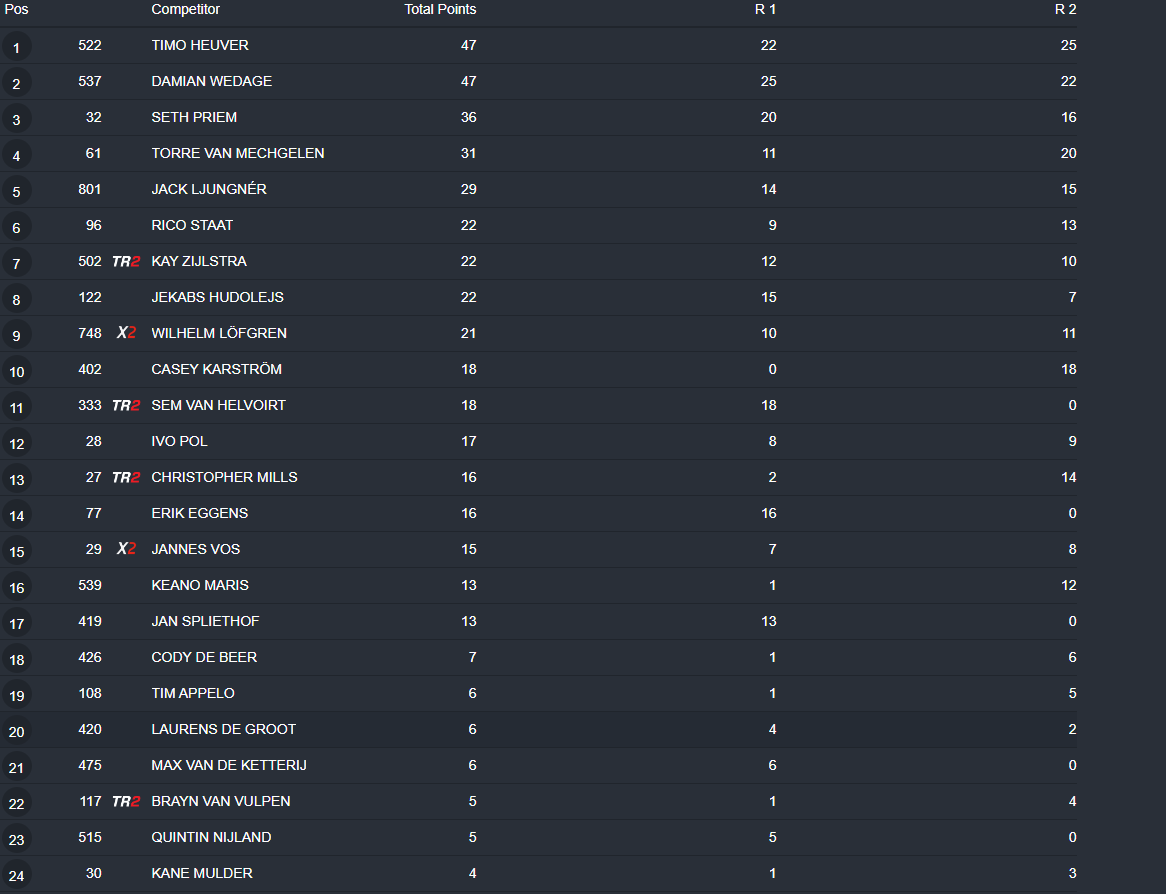The image size is (1166, 894).
Task: Click the position 24 circle badge
Action: tap(17, 875)
